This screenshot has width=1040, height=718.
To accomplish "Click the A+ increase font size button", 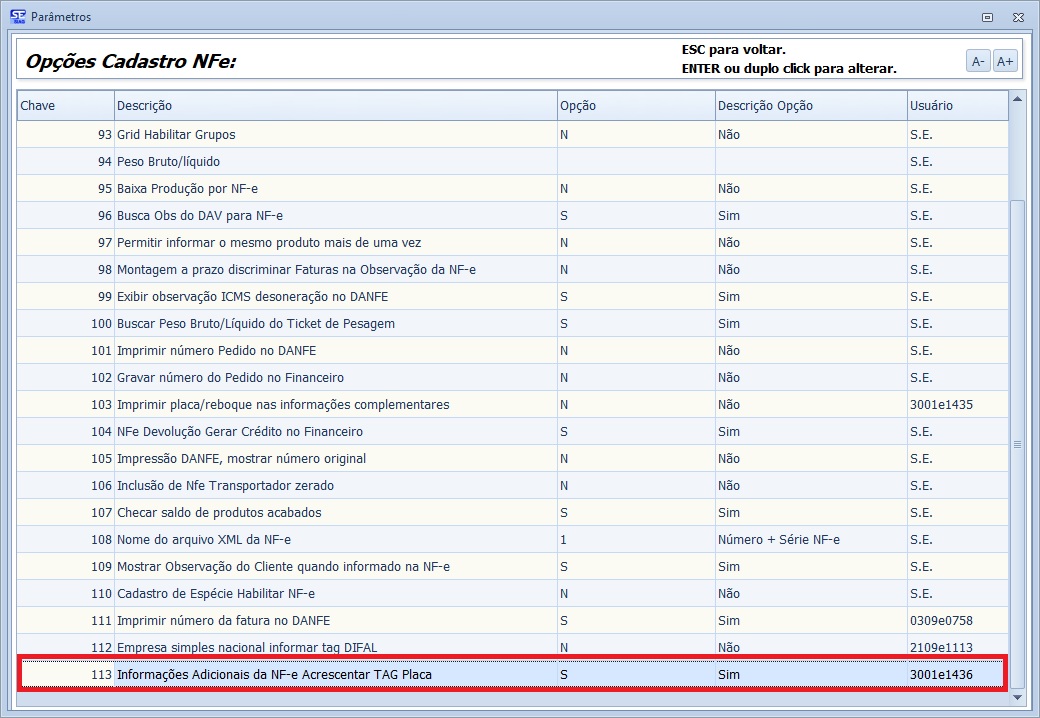I will click(x=1005, y=62).
